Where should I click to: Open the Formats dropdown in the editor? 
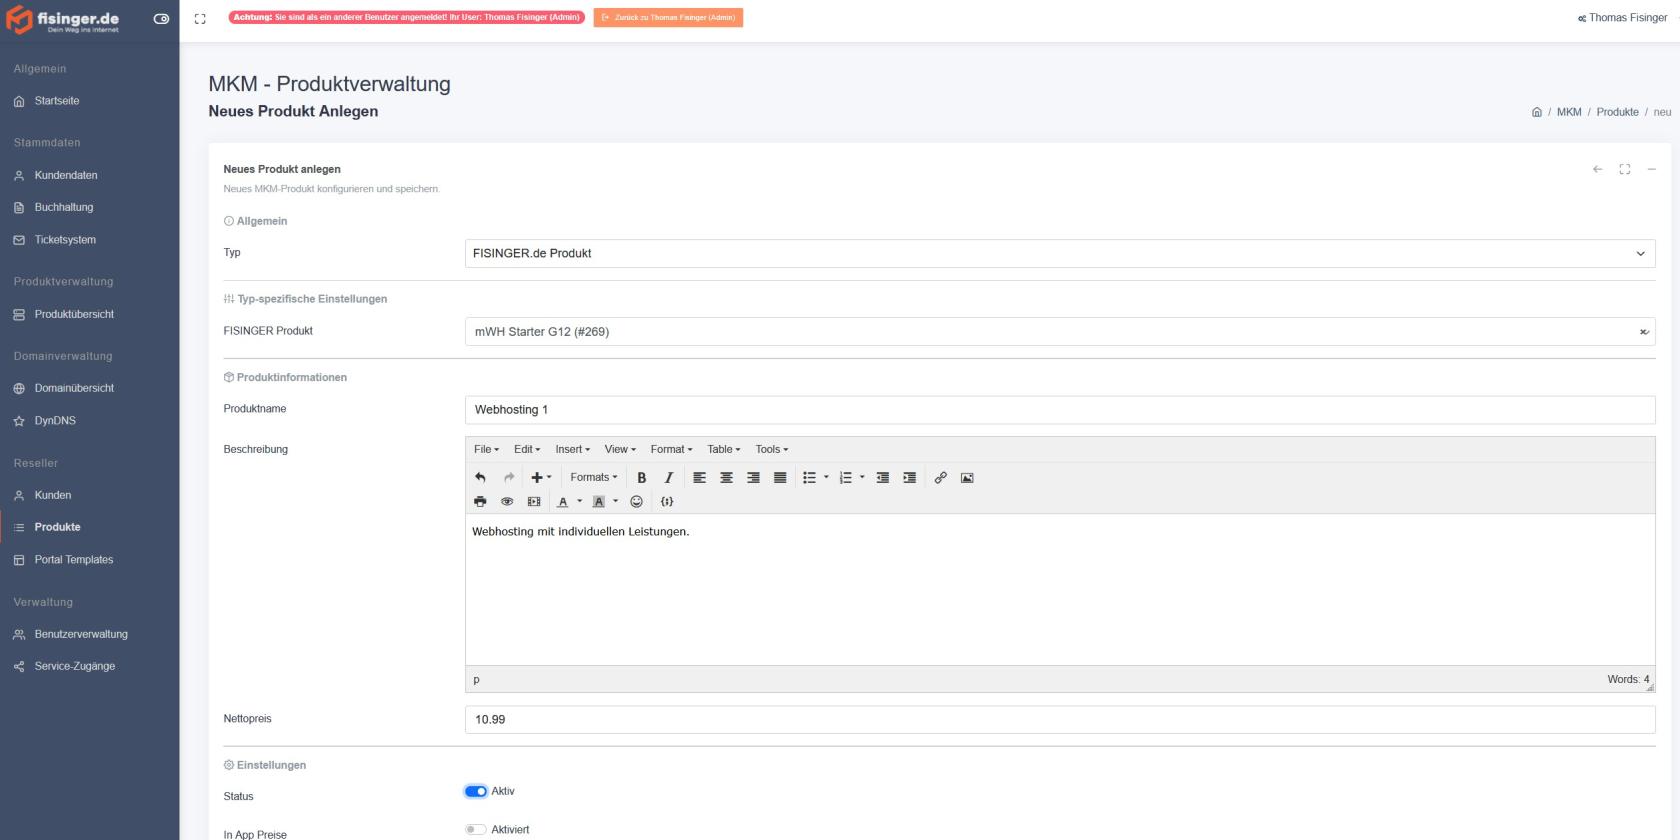click(x=594, y=478)
